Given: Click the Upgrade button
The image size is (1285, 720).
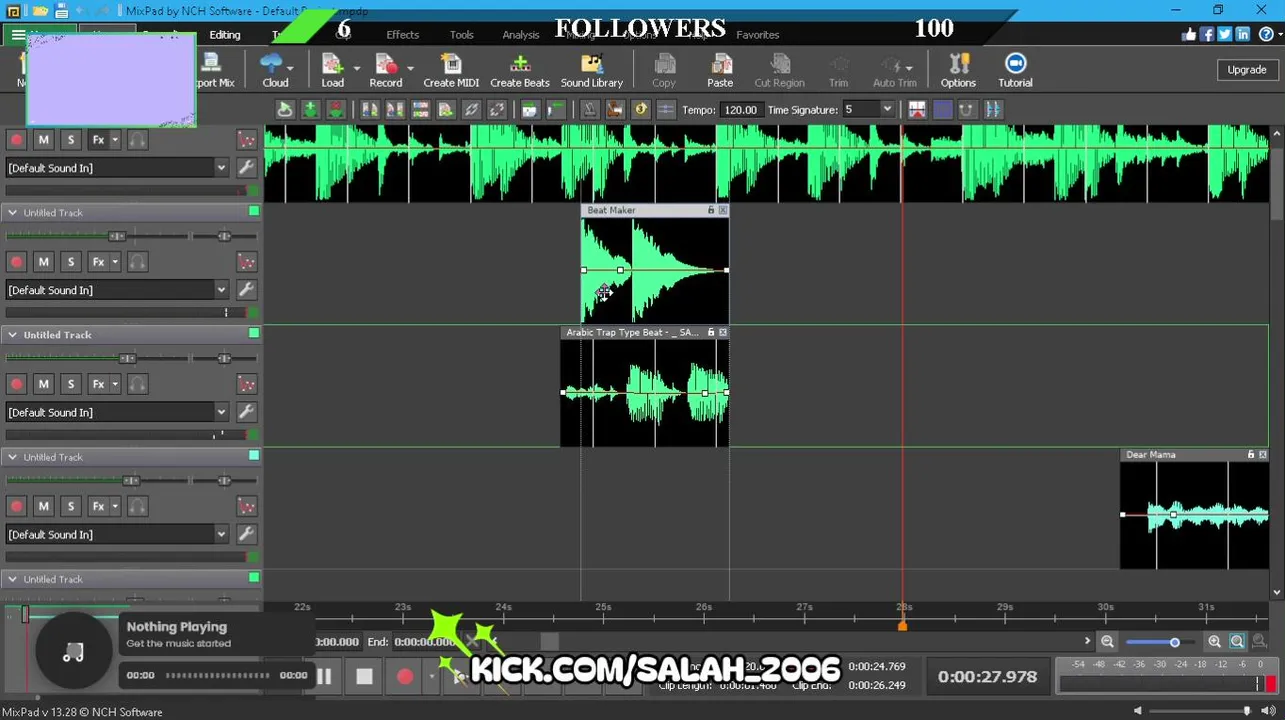Looking at the screenshot, I should [1246, 70].
